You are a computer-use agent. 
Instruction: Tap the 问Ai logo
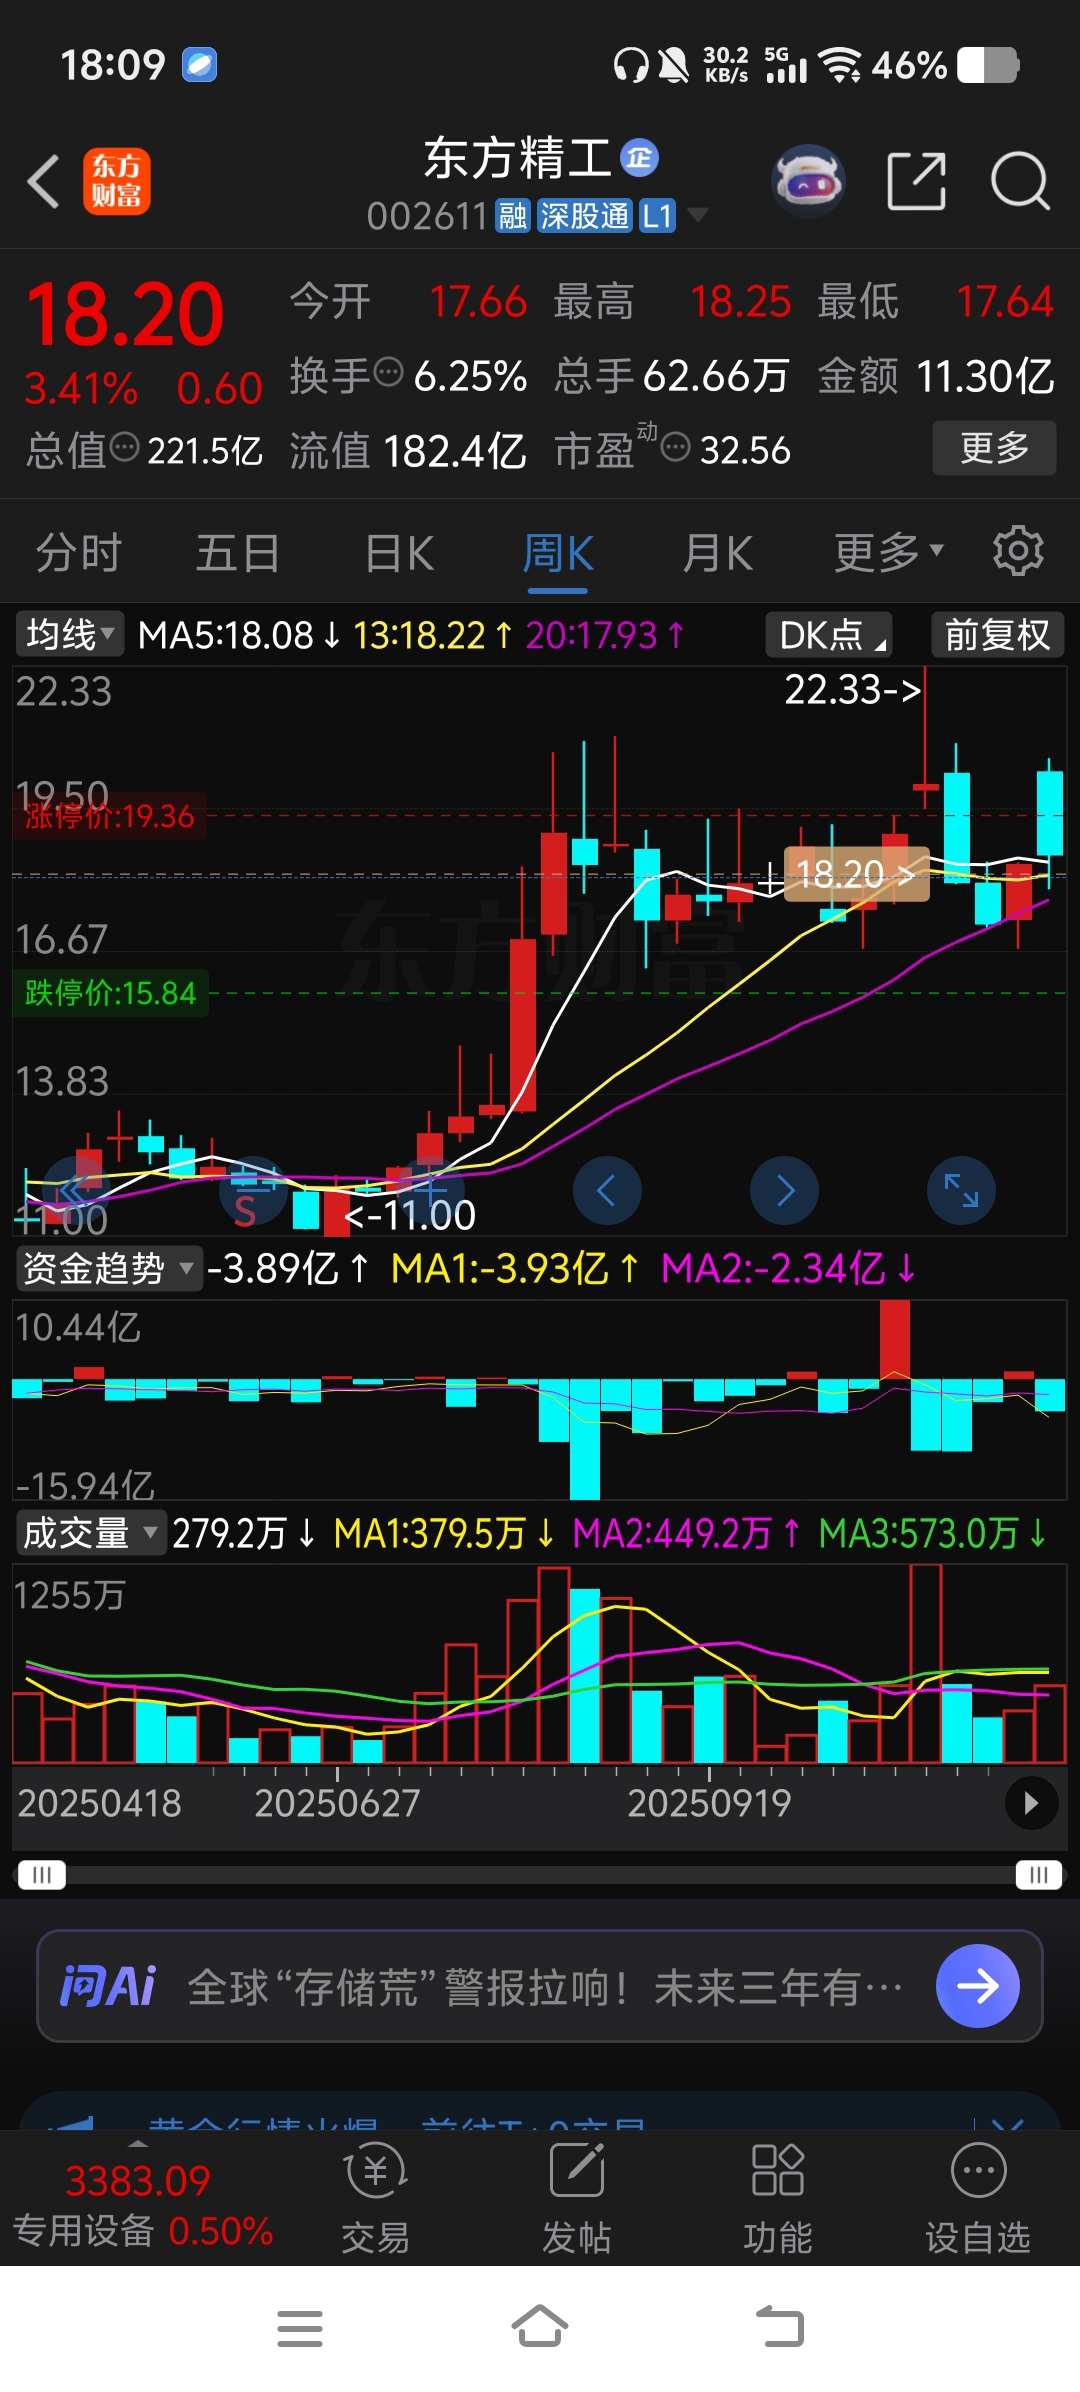pyautogui.click(x=108, y=1986)
